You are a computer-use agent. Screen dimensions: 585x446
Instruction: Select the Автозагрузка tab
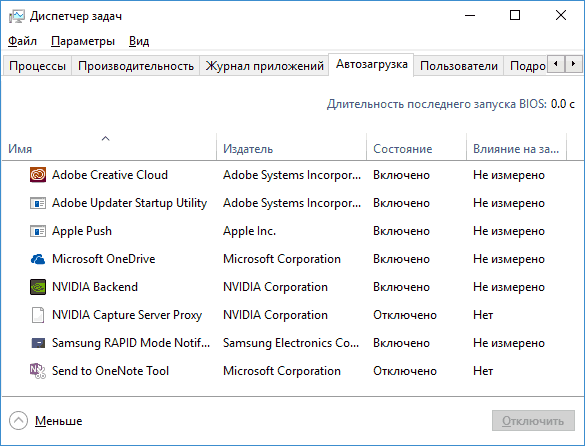tap(371, 64)
